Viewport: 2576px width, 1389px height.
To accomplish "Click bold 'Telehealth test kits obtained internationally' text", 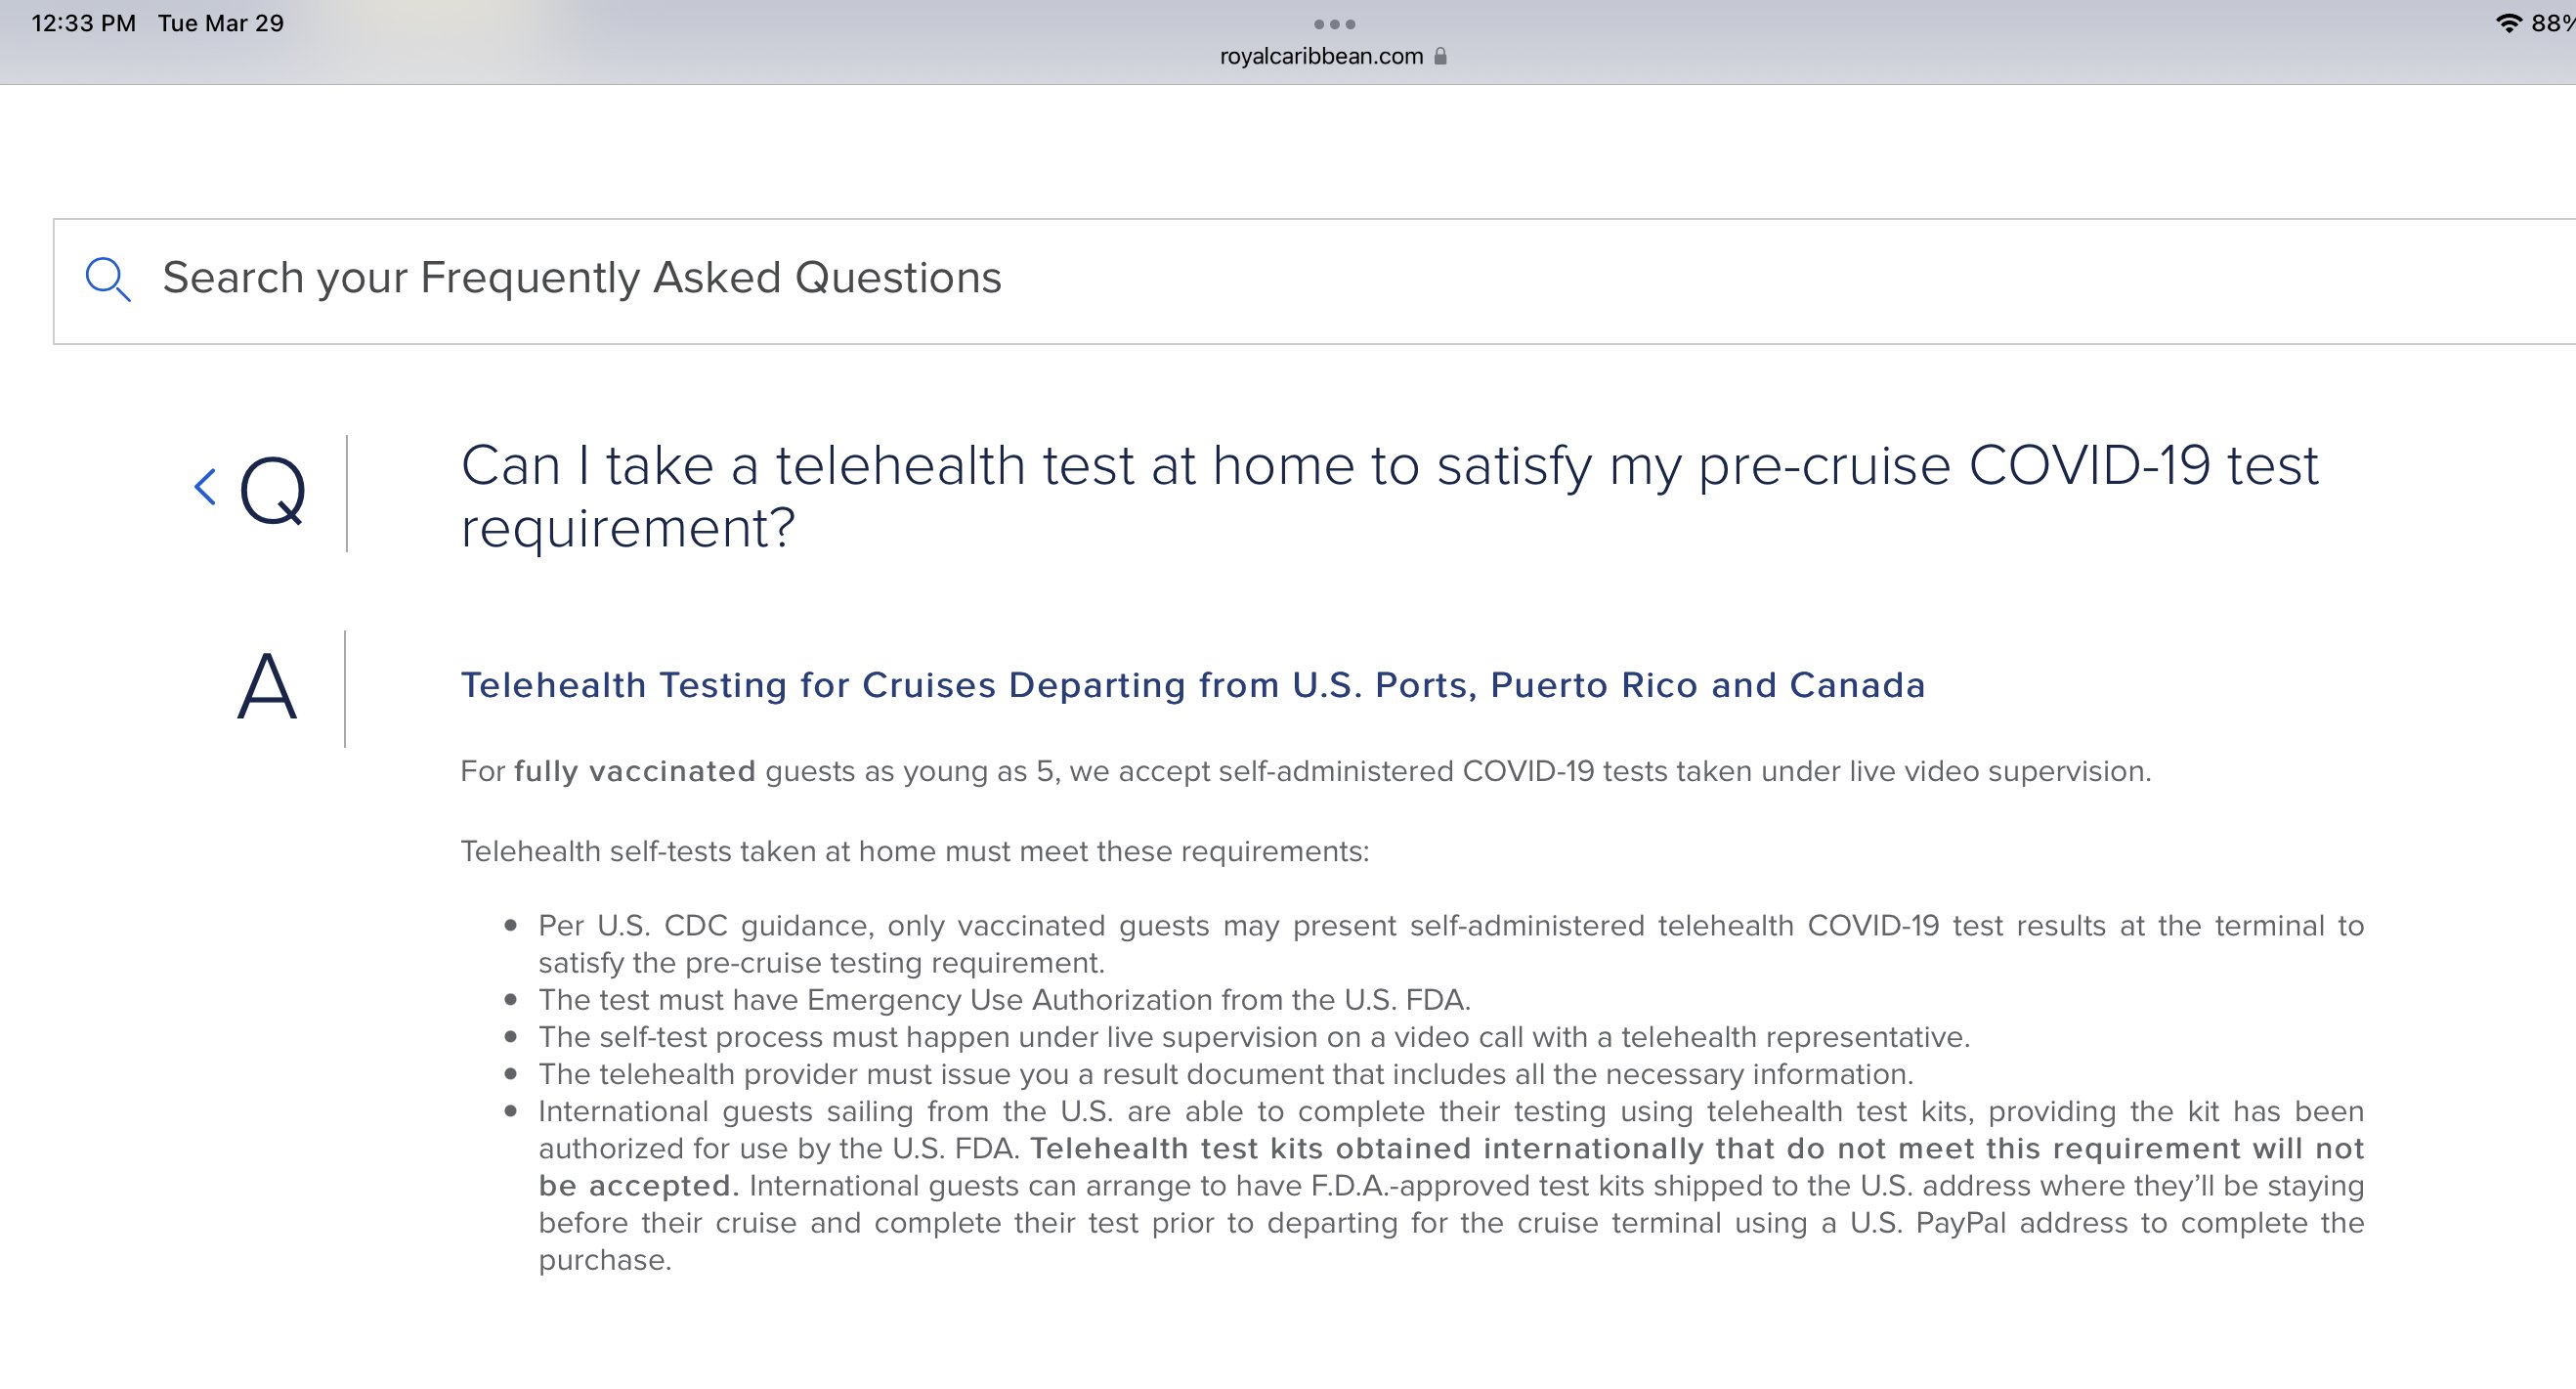I will 1366,1148.
